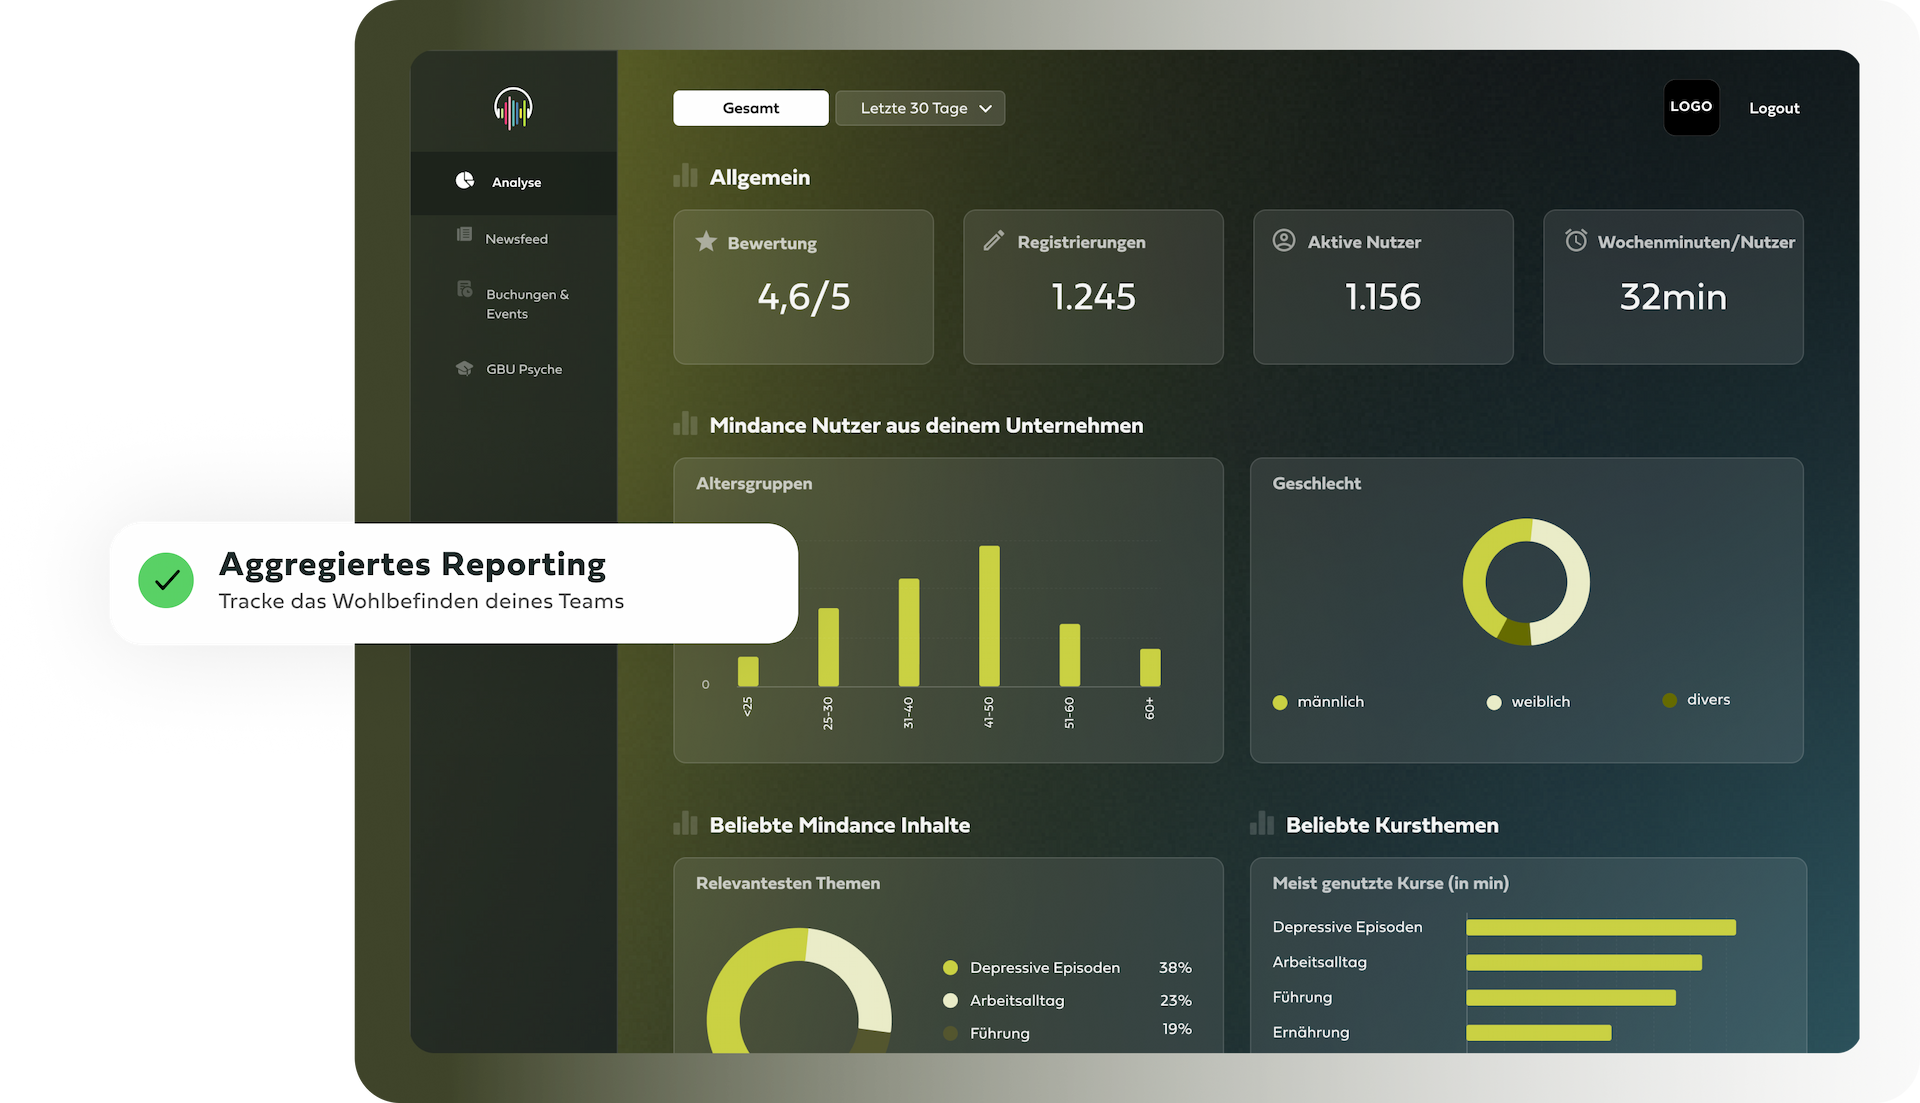
Task: Click the divers legend color dot
Action: [1669, 700]
